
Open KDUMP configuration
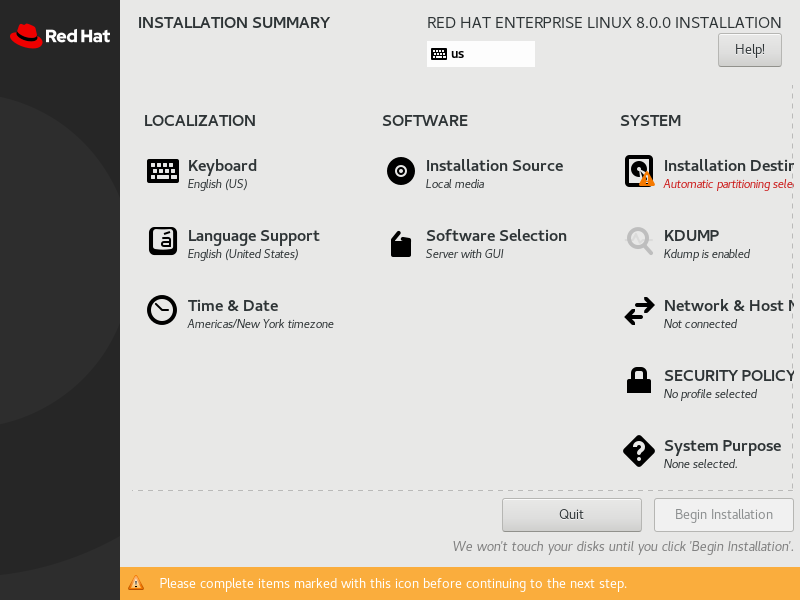[691, 236]
